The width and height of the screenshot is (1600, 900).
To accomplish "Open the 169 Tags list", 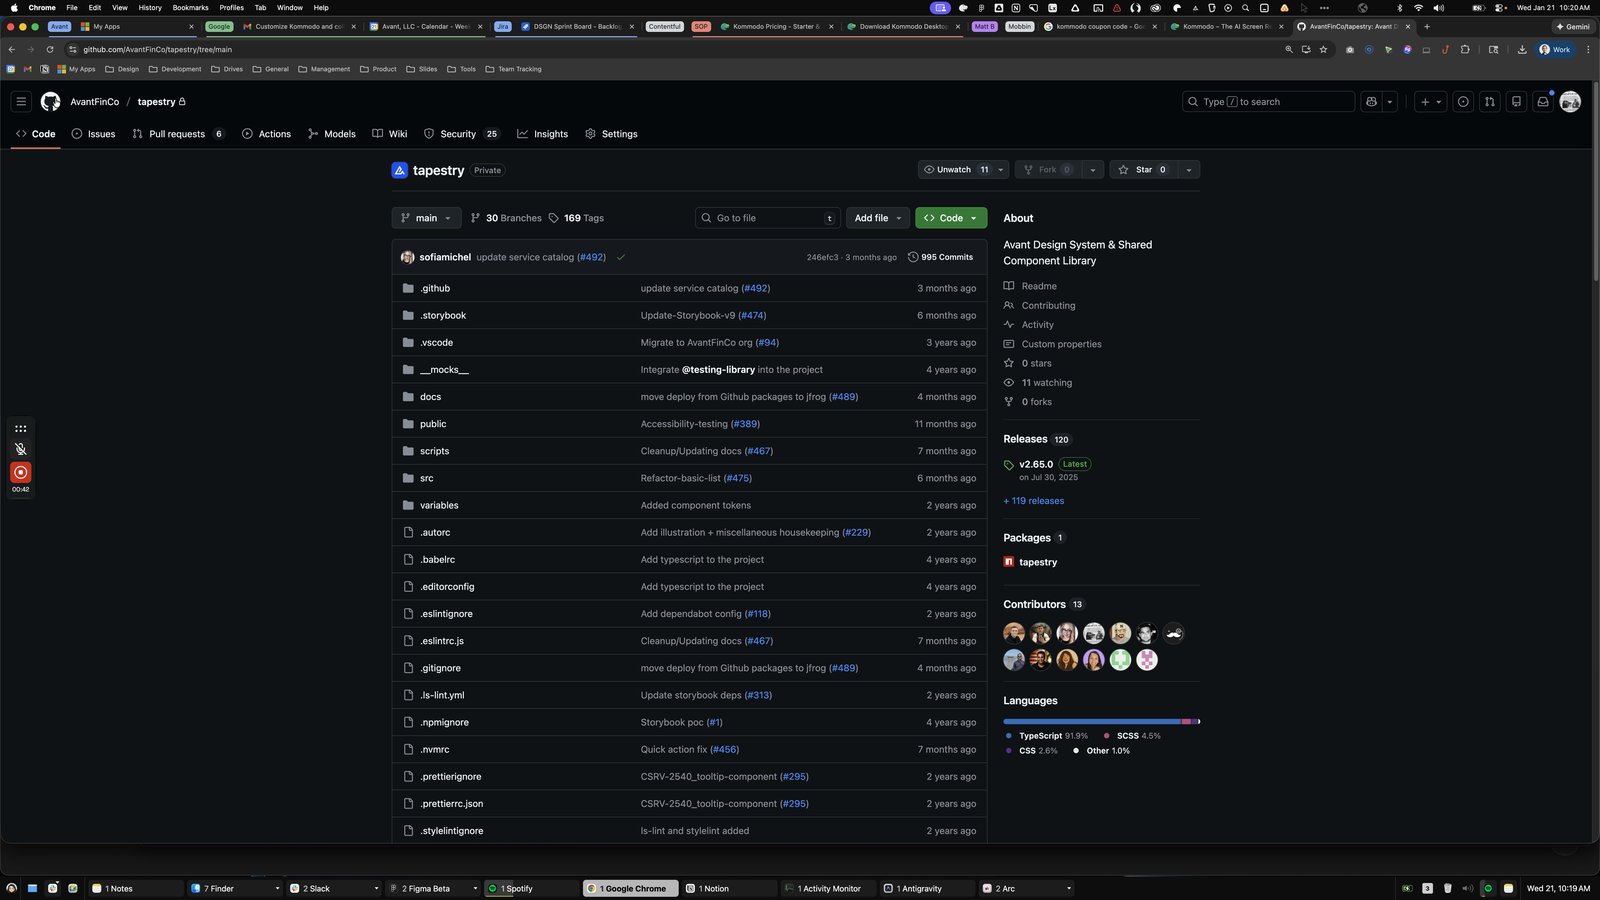I will pyautogui.click(x=576, y=218).
